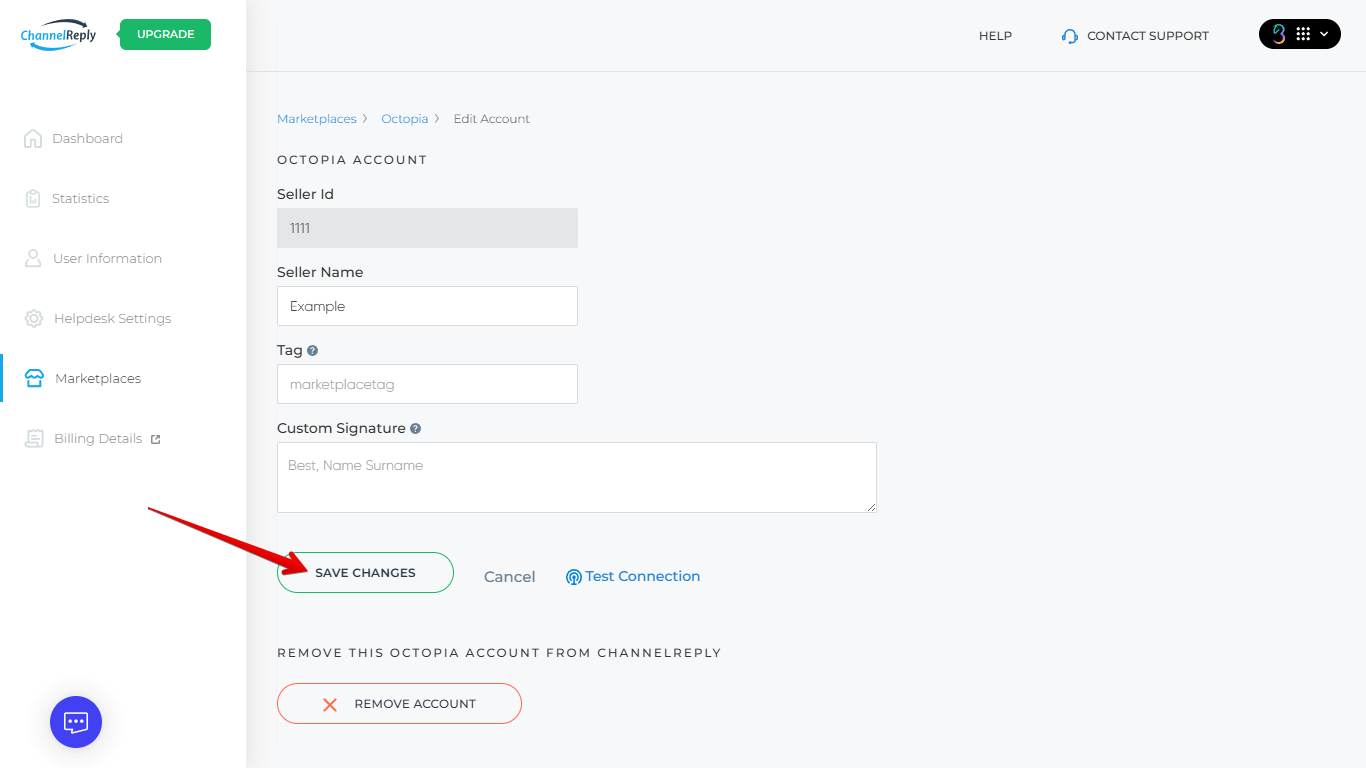Open the Statistics menu item
Screen dimensions: 1366x768
(80, 198)
